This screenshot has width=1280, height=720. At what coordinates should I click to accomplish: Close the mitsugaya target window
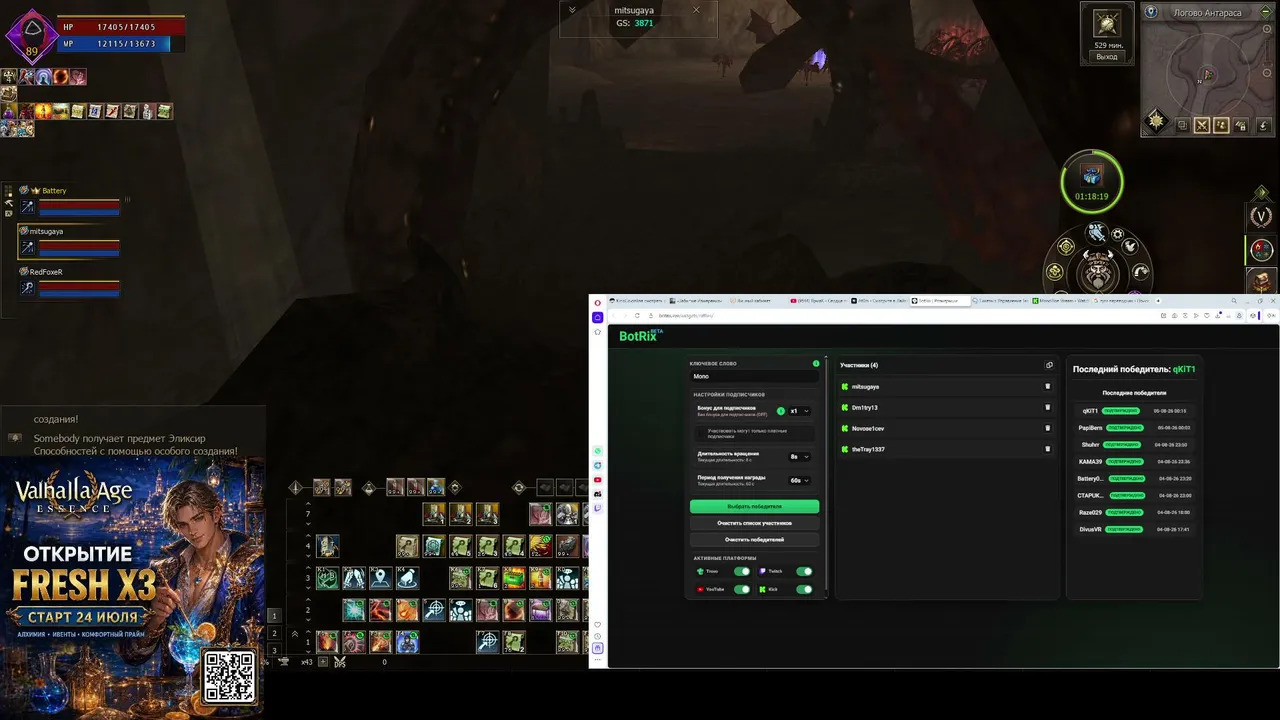click(x=697, y=10)
